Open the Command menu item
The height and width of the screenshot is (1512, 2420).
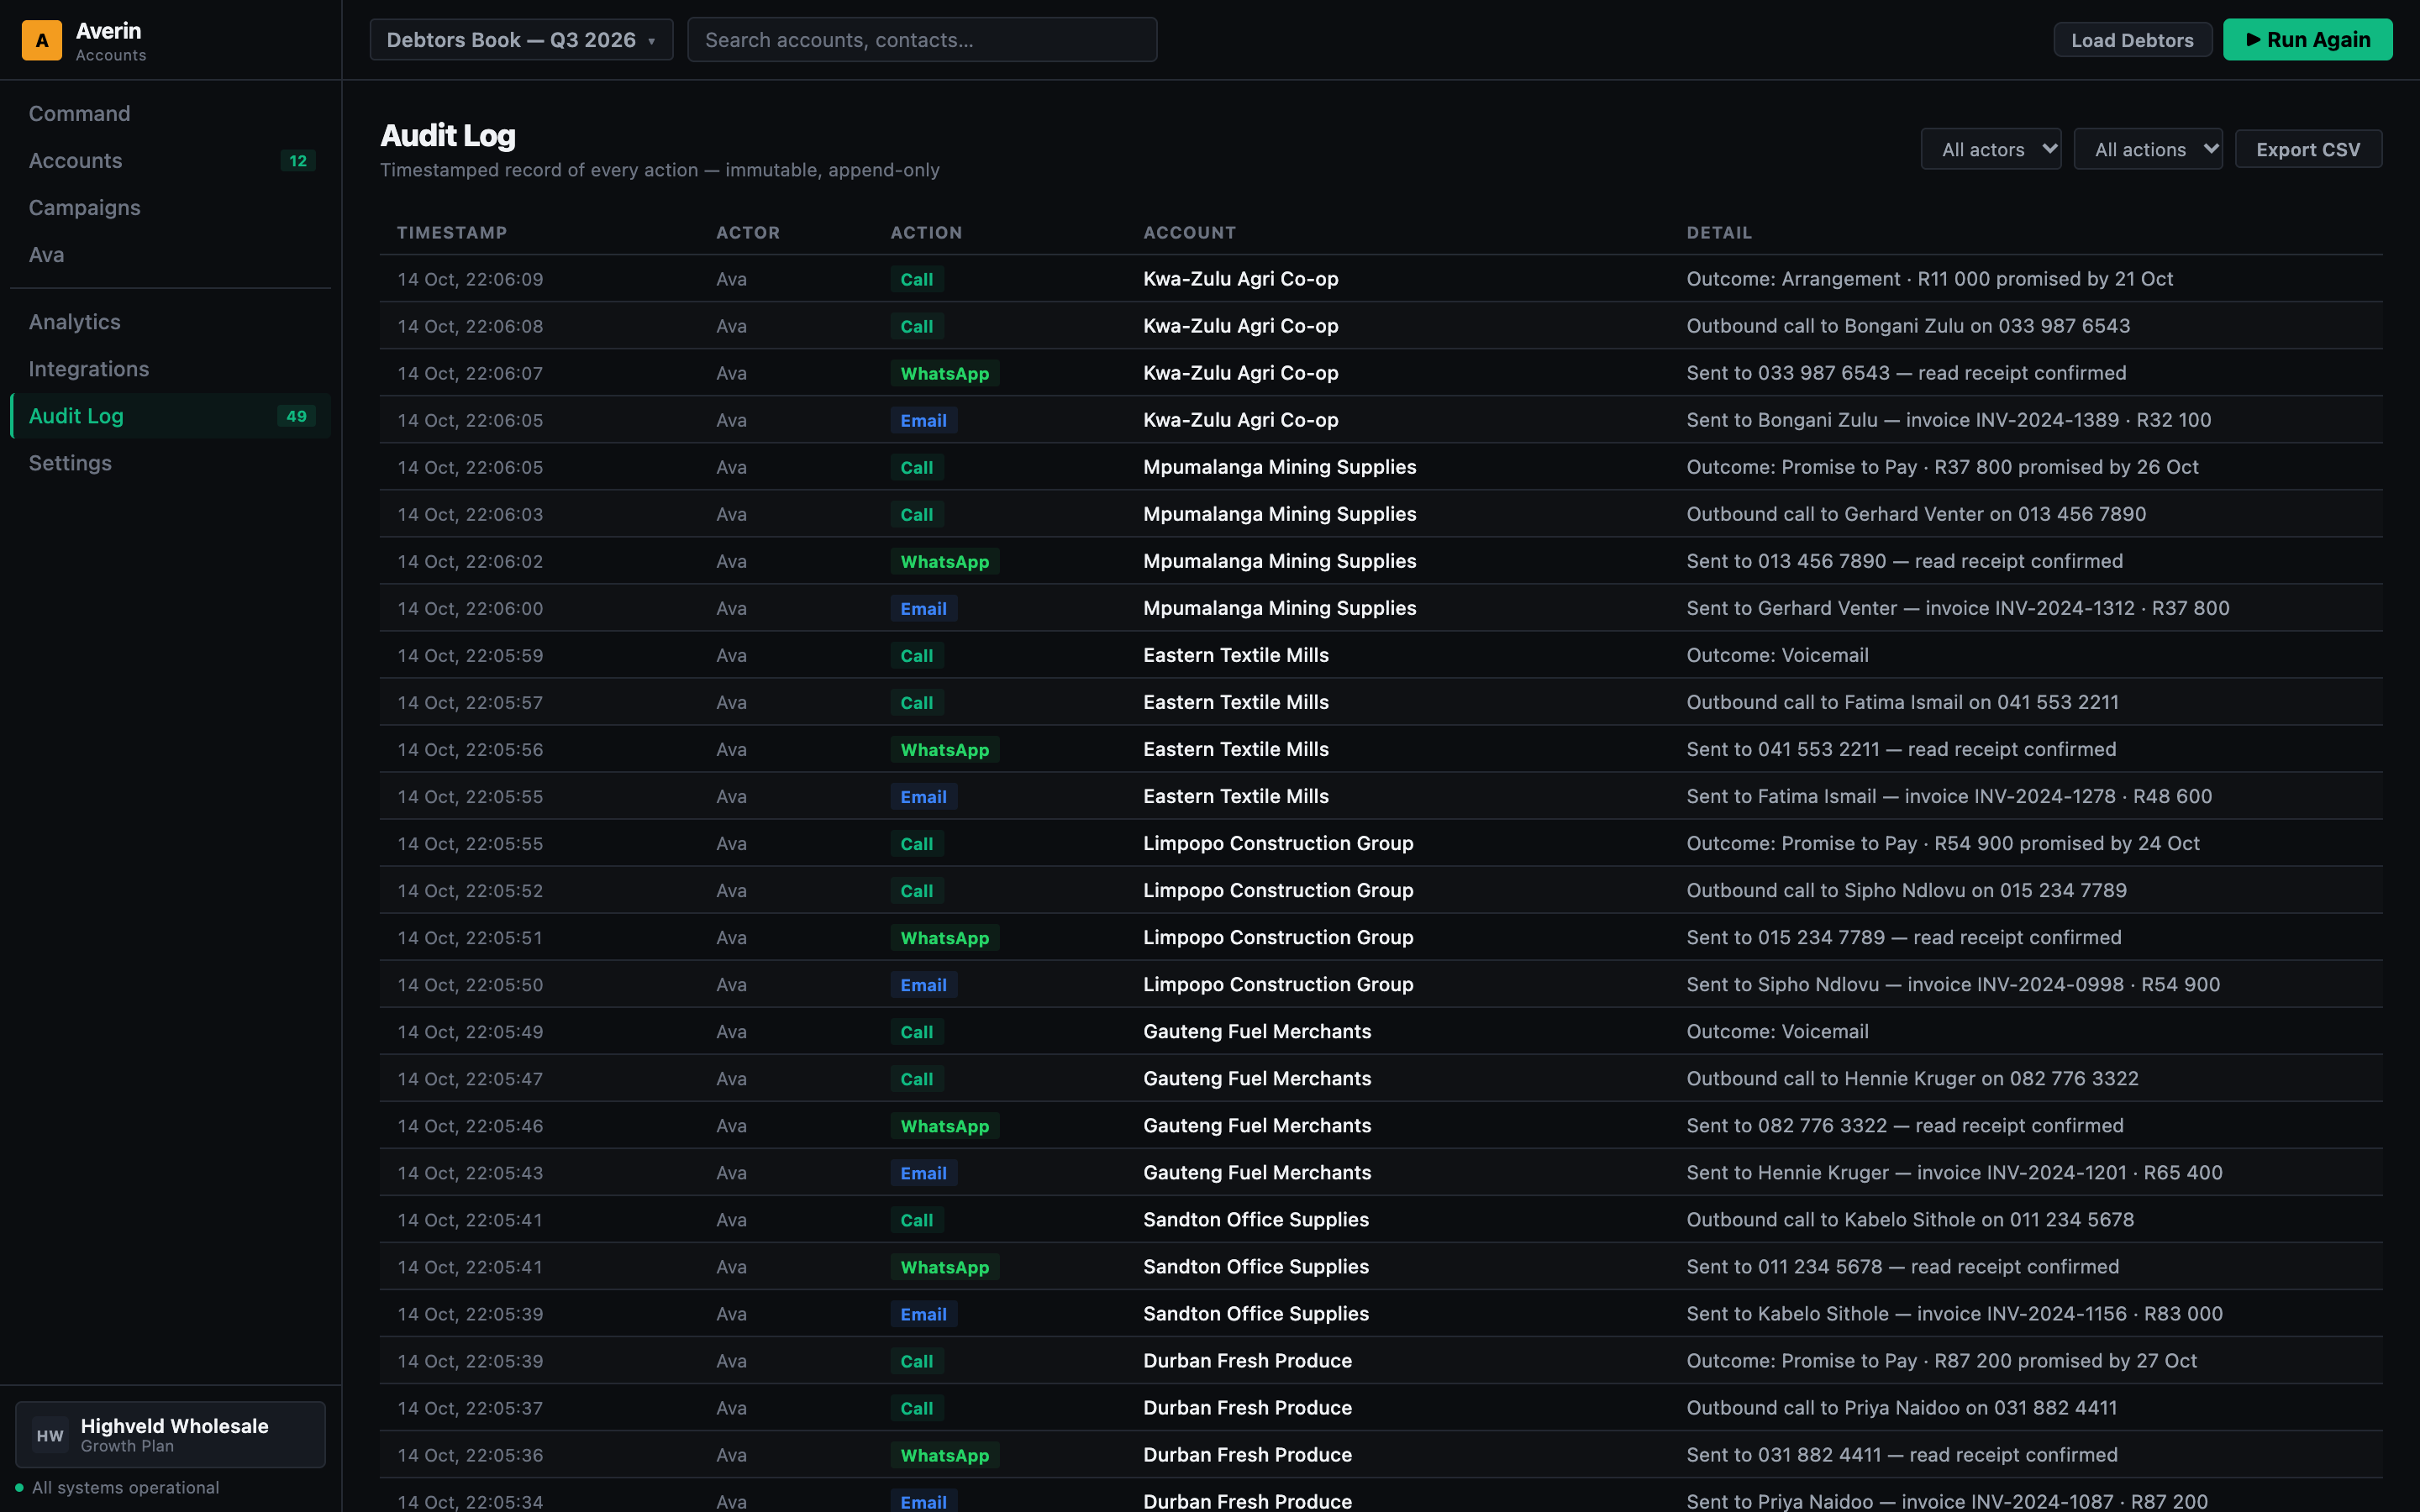tap(170, 114)
